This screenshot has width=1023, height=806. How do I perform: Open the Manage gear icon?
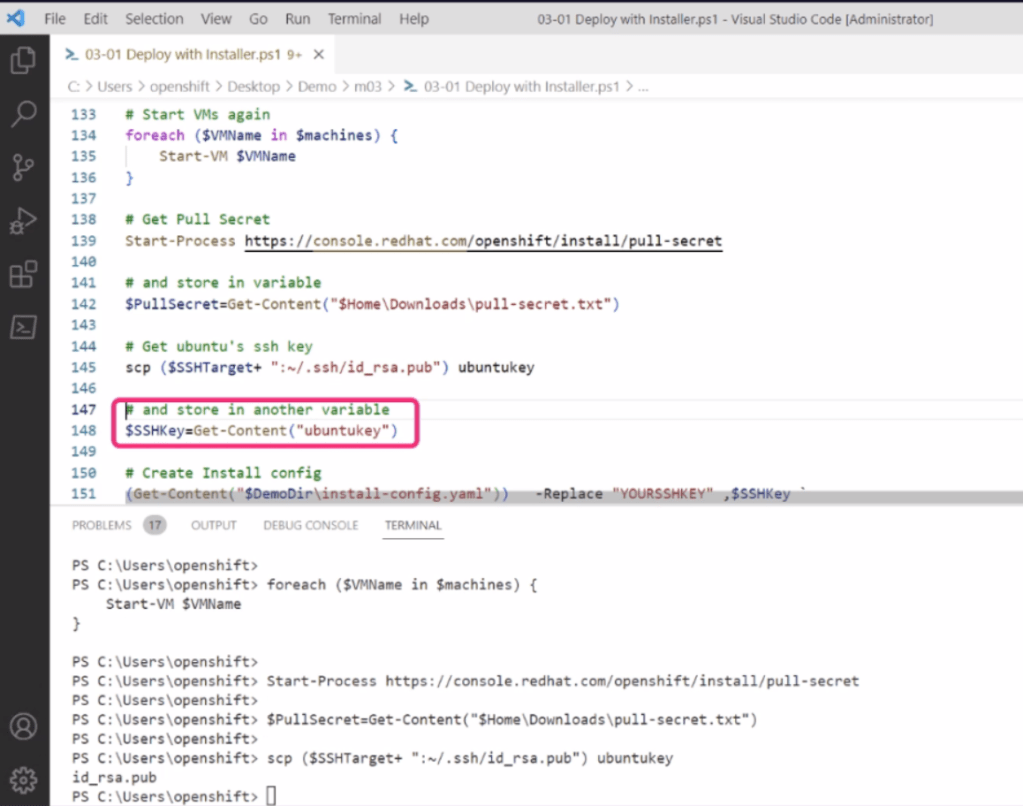click(23, 779)
